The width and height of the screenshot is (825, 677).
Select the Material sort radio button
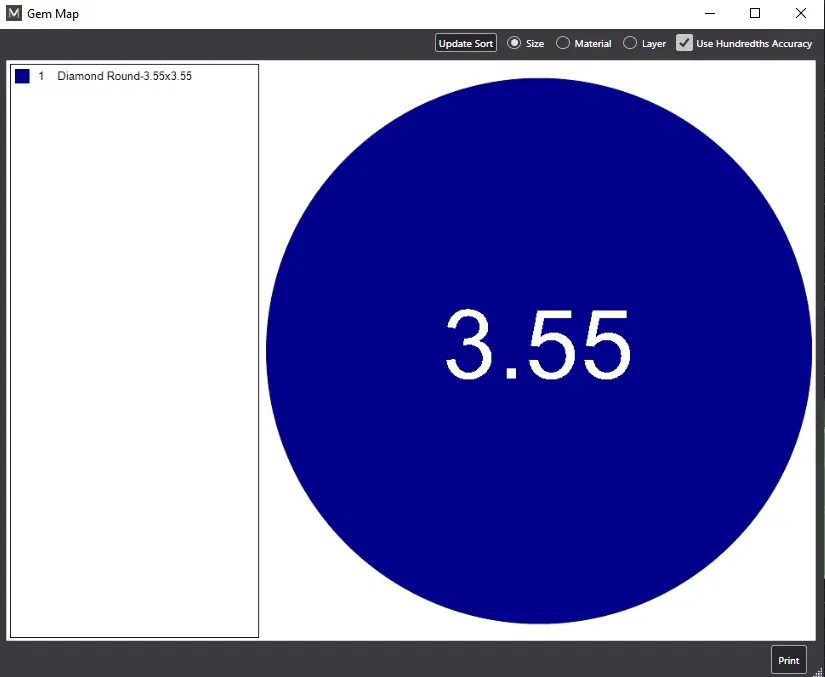563,43
